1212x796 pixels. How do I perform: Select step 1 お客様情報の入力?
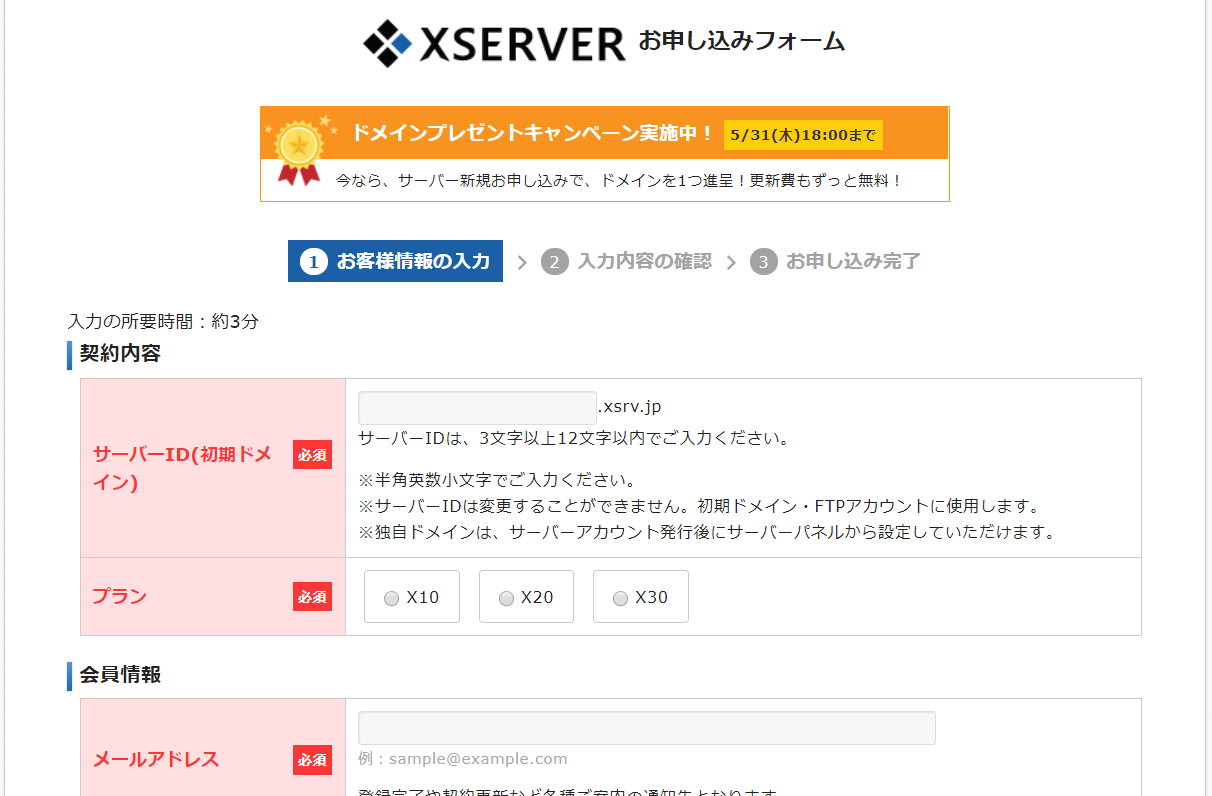click(x=395, y=261)
